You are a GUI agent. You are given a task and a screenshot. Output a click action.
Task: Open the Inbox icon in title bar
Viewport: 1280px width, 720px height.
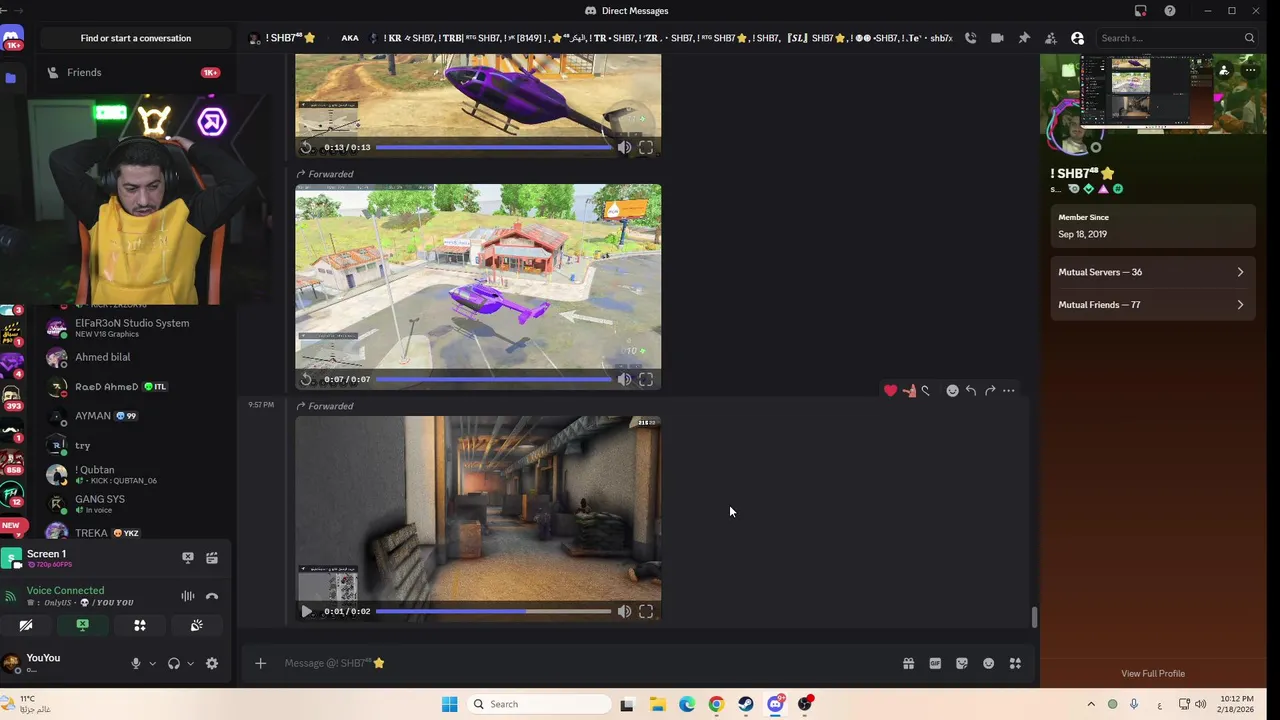pos(1141,11)
